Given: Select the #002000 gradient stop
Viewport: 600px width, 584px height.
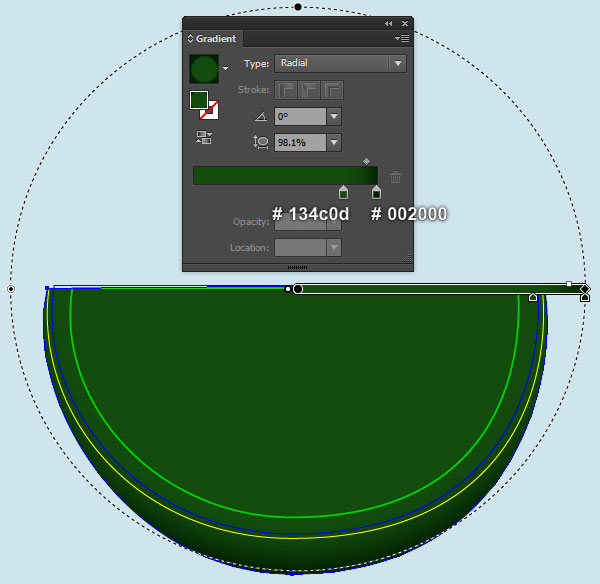Looking at the screenshot, I should (x=376, y=192).
